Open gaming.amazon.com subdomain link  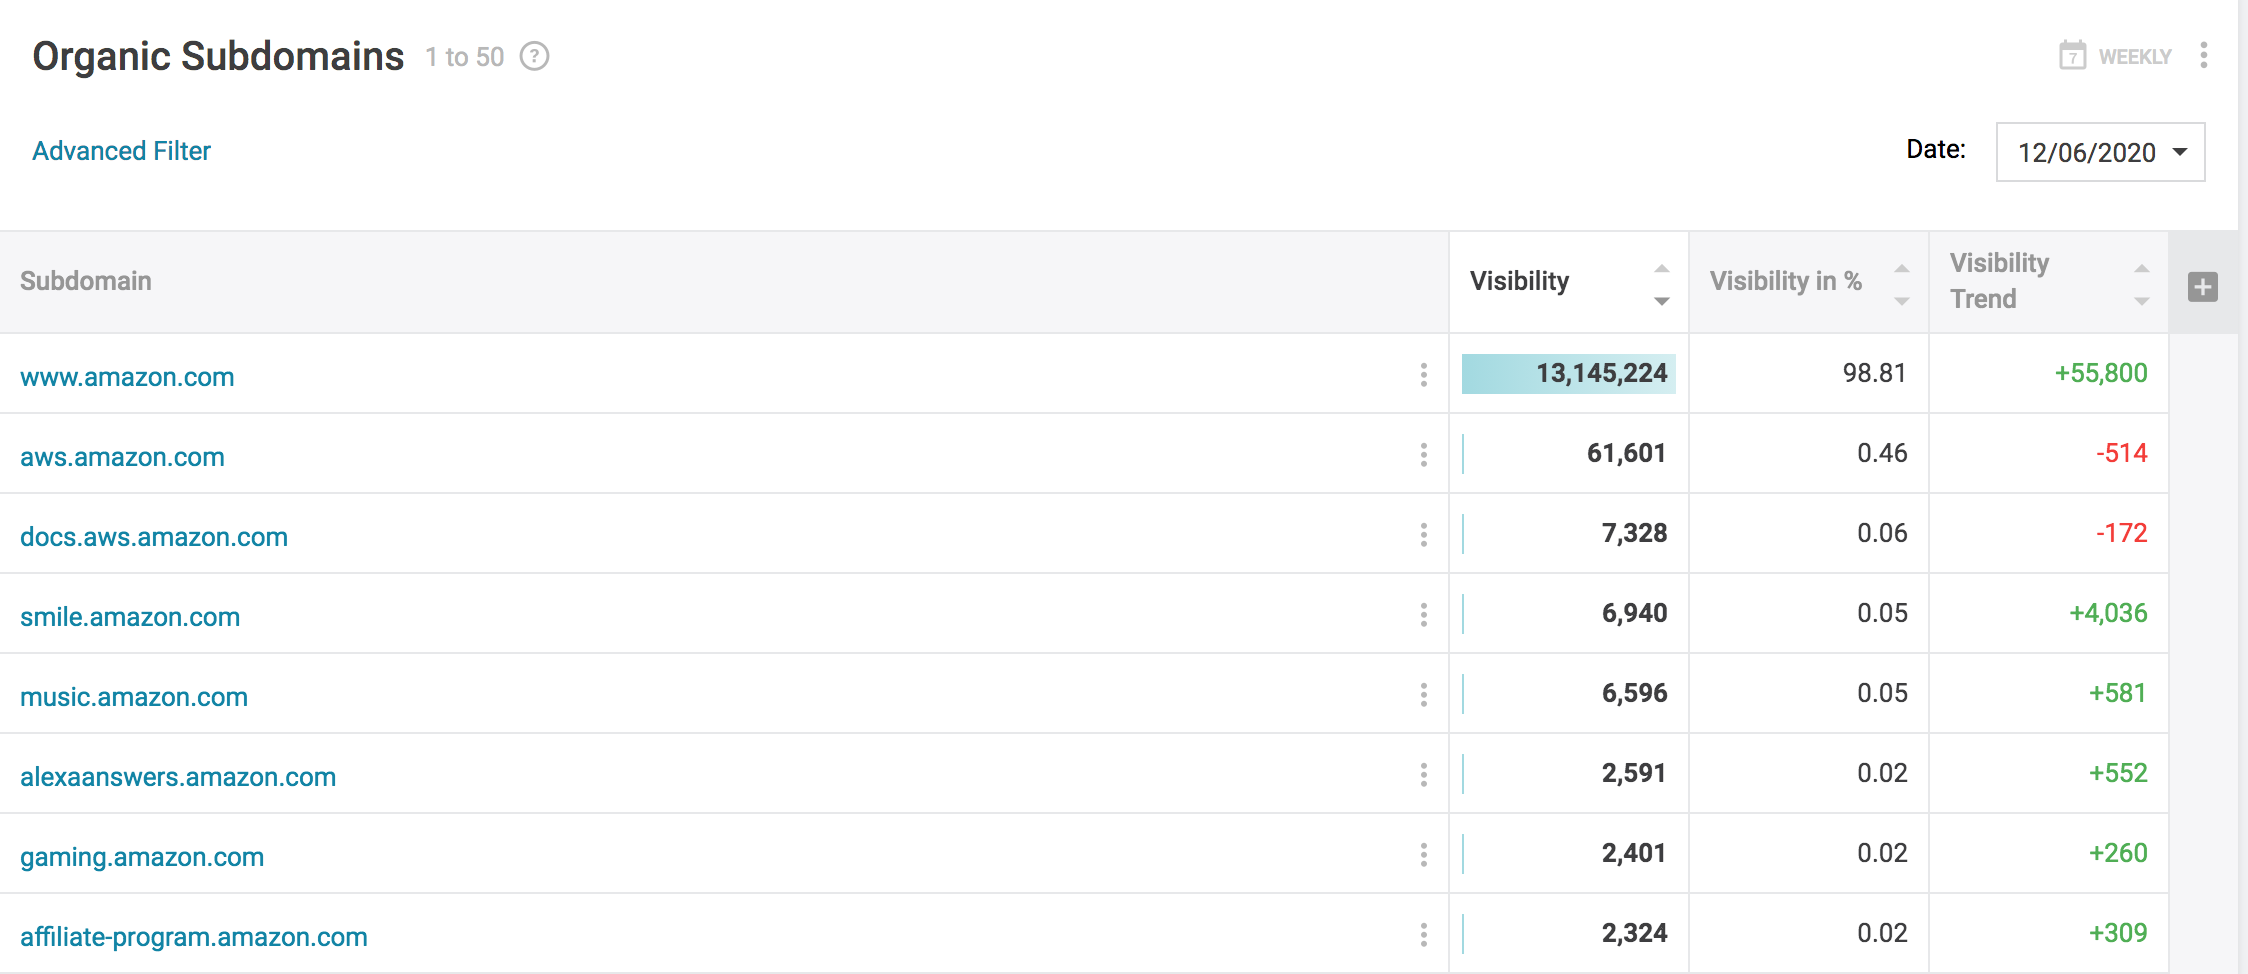pos(142,857)
